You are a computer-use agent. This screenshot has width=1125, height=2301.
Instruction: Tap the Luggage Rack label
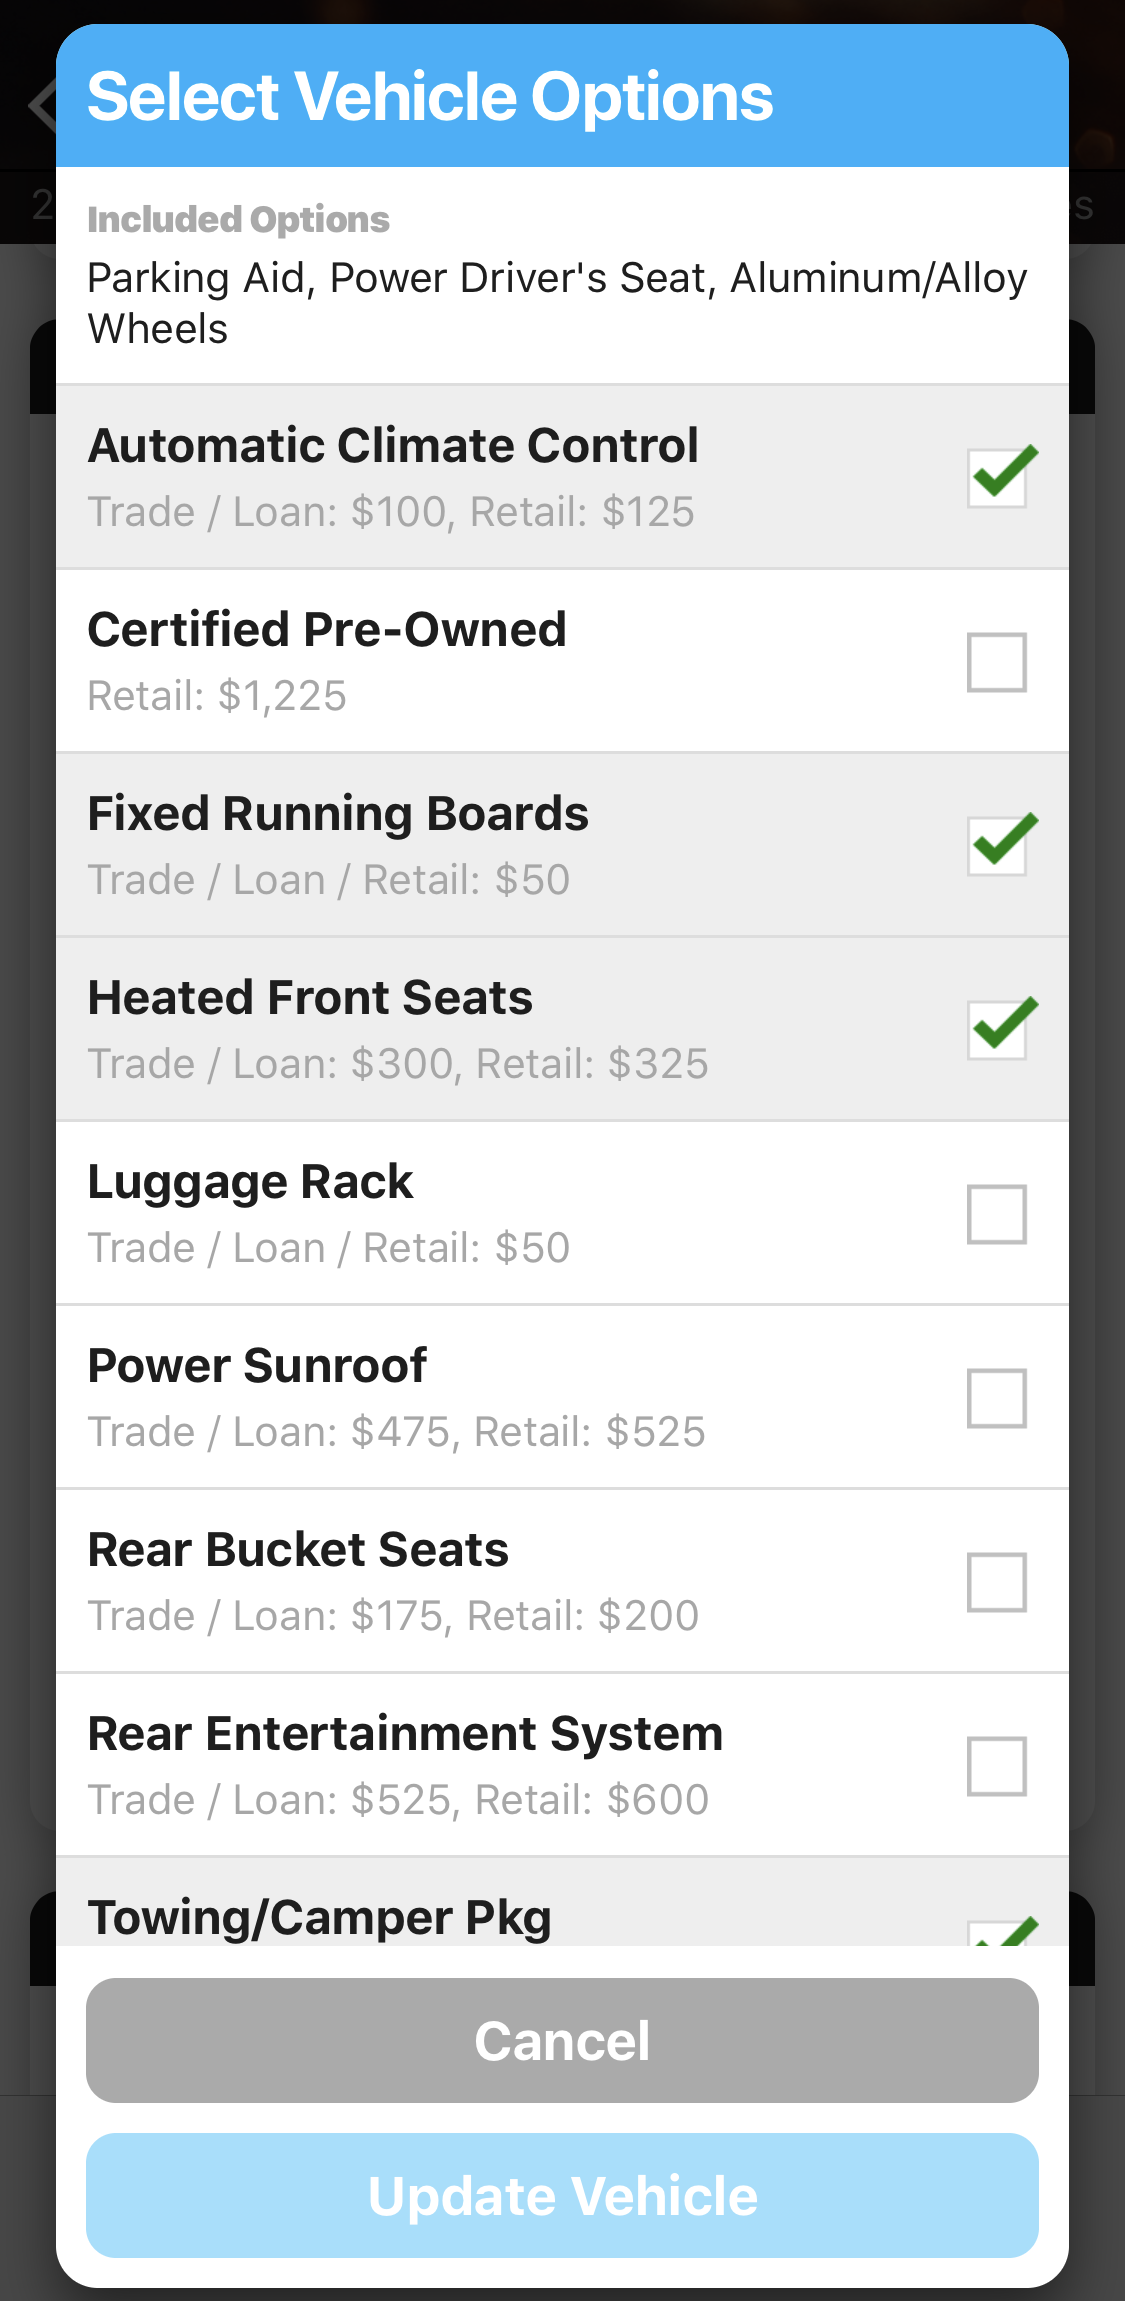pyautogui.click(x=250, y=1183)
